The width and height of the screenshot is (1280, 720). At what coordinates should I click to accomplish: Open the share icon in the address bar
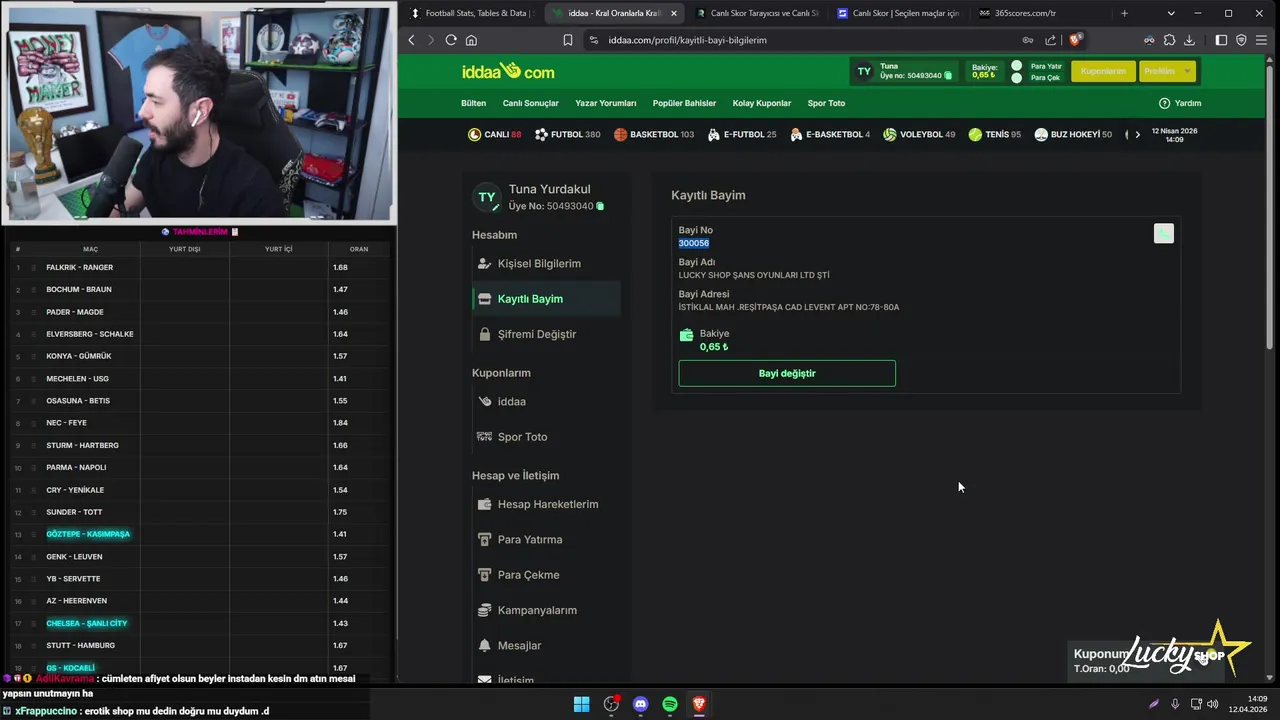[1051, 40]
